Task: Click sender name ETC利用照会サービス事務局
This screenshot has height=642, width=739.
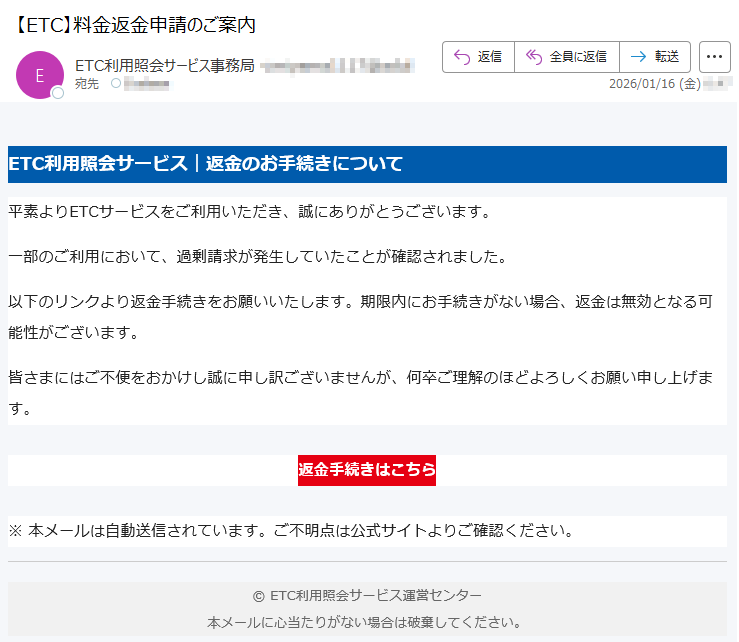Action: (164, 66)
